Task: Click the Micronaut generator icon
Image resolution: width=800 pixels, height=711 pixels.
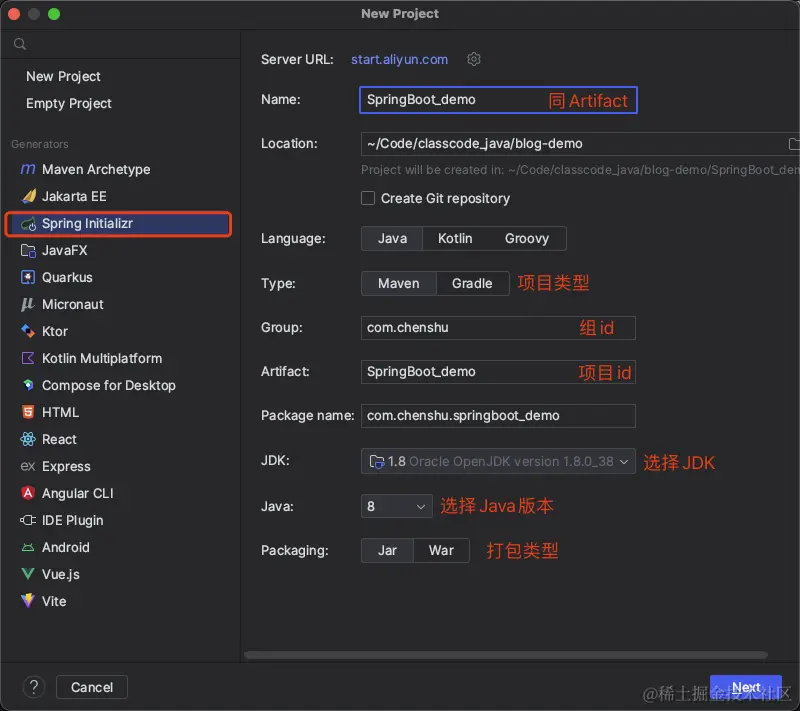Action: (28, 304)
